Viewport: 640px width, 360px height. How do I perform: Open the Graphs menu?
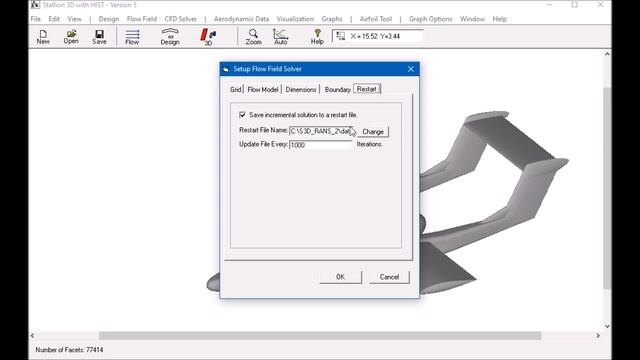tap(332, 19)
